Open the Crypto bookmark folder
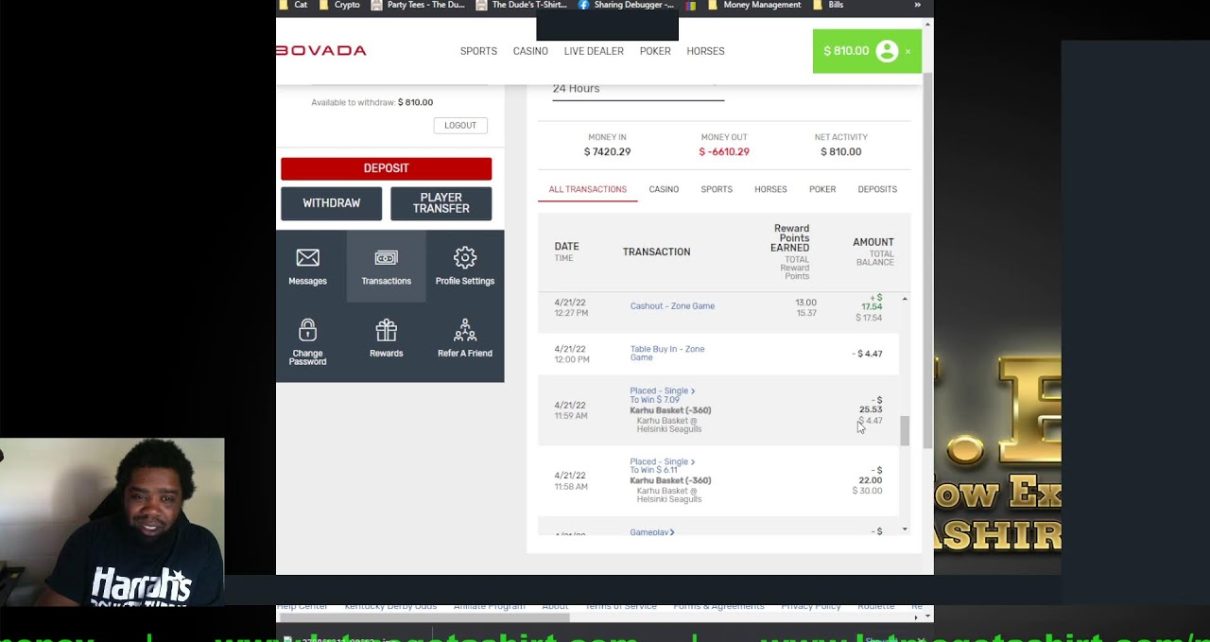 click(339, 5)
